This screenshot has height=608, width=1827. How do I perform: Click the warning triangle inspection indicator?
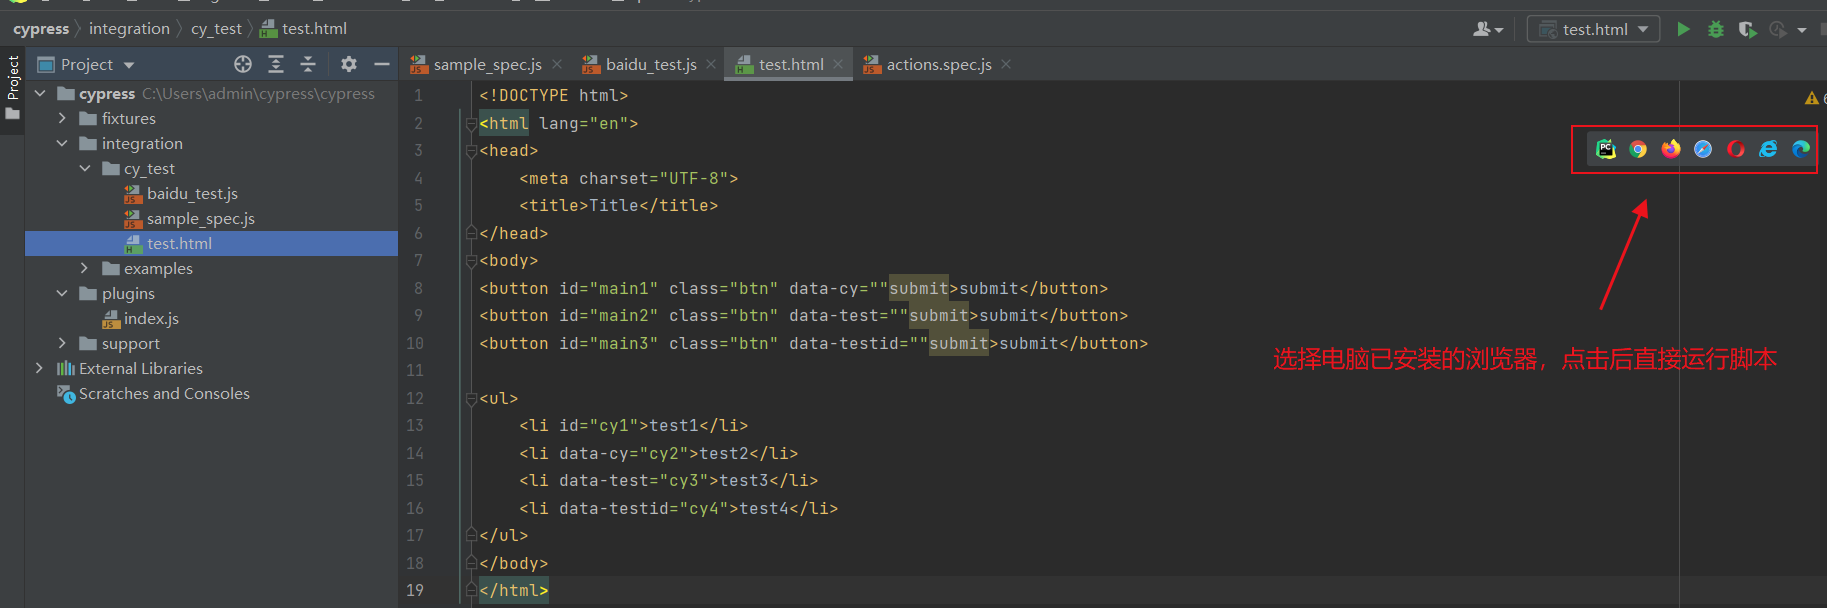click(x=1811, y=98)
